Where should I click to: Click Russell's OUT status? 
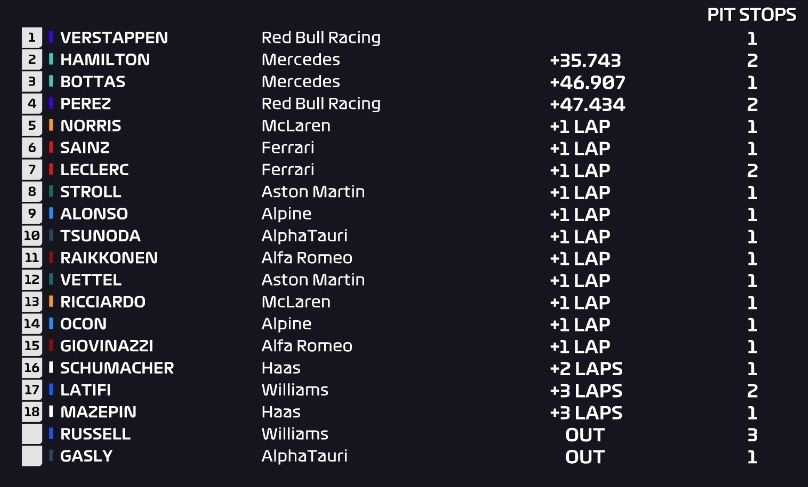click(x=584, y=435)
